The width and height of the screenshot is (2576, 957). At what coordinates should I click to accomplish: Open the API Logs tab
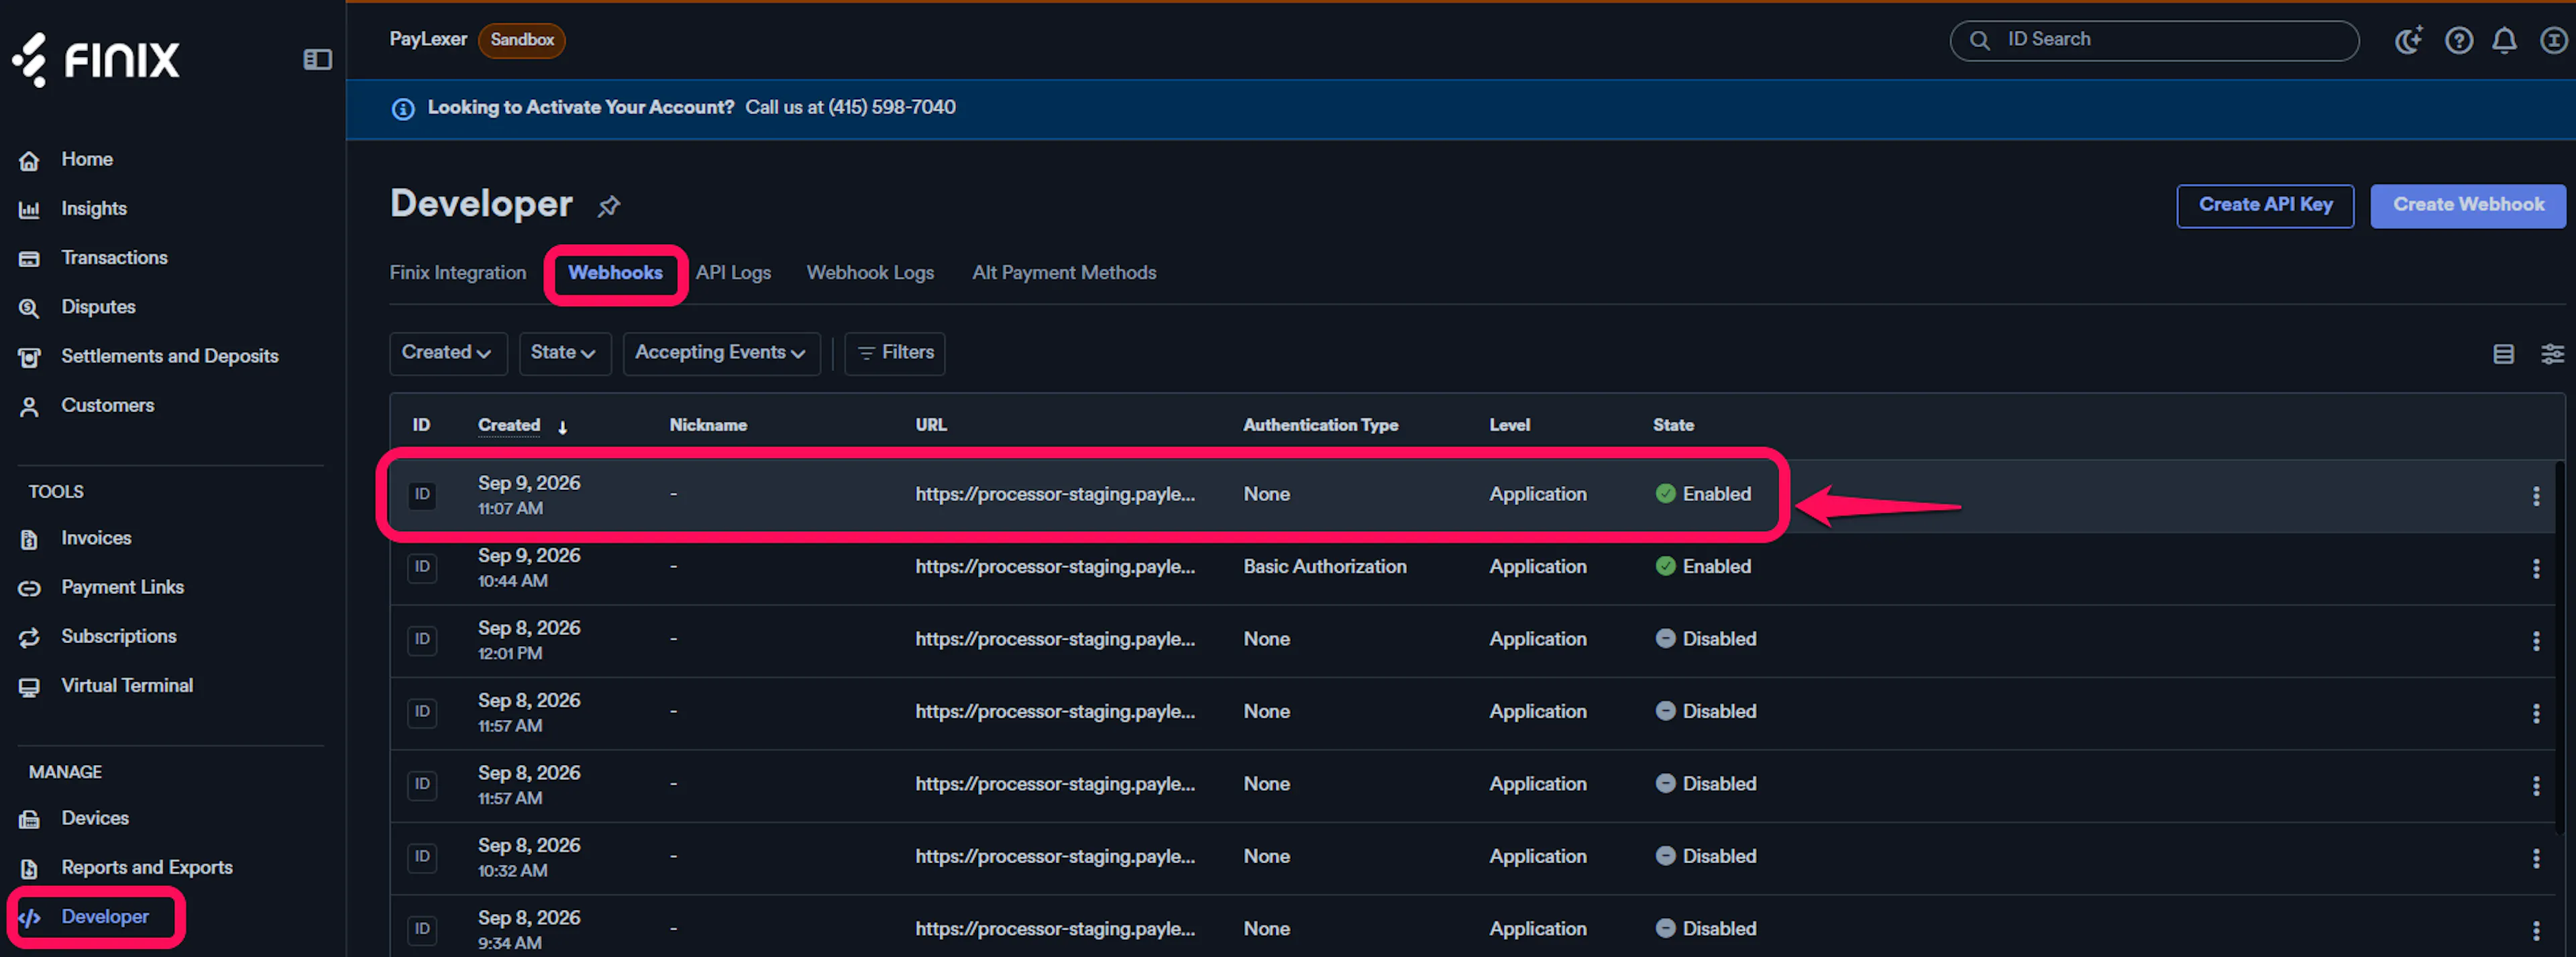coord(733,273)
